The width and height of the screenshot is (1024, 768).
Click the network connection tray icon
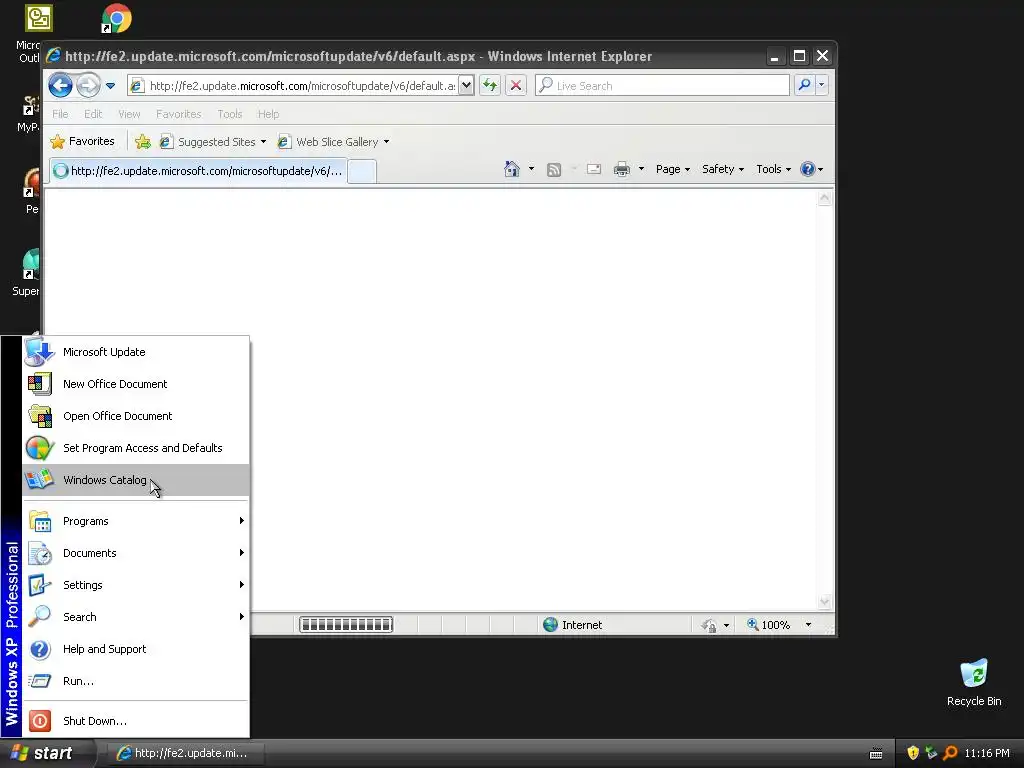tap(931, 753)
